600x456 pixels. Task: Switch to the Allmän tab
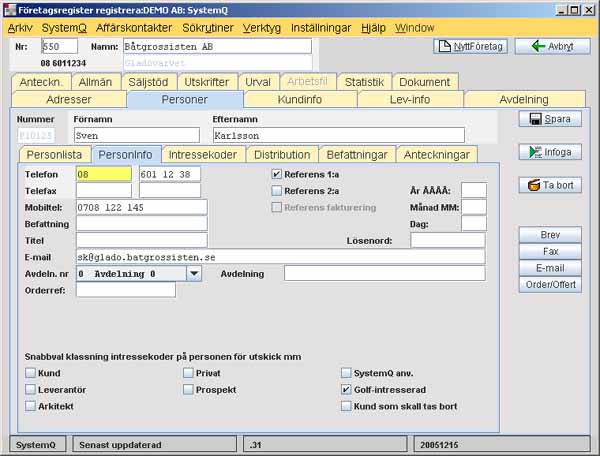(x=95, y=82)
